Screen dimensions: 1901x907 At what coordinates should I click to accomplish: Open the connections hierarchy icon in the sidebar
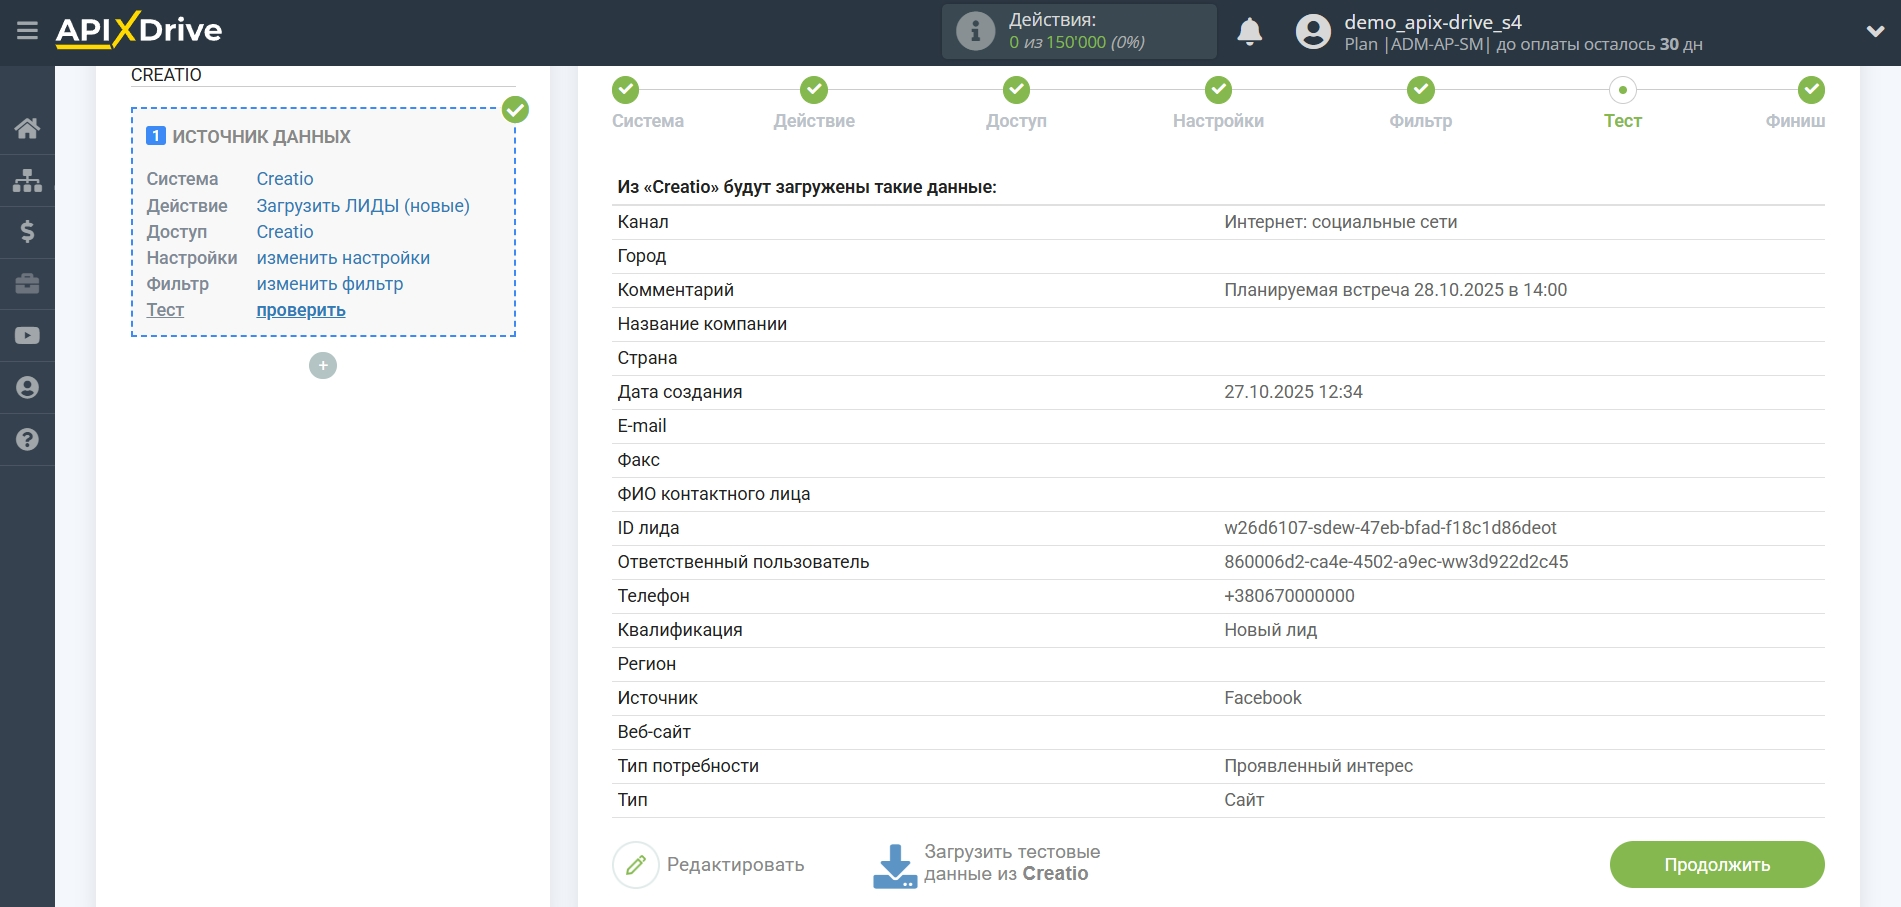[x=27, y=180]
